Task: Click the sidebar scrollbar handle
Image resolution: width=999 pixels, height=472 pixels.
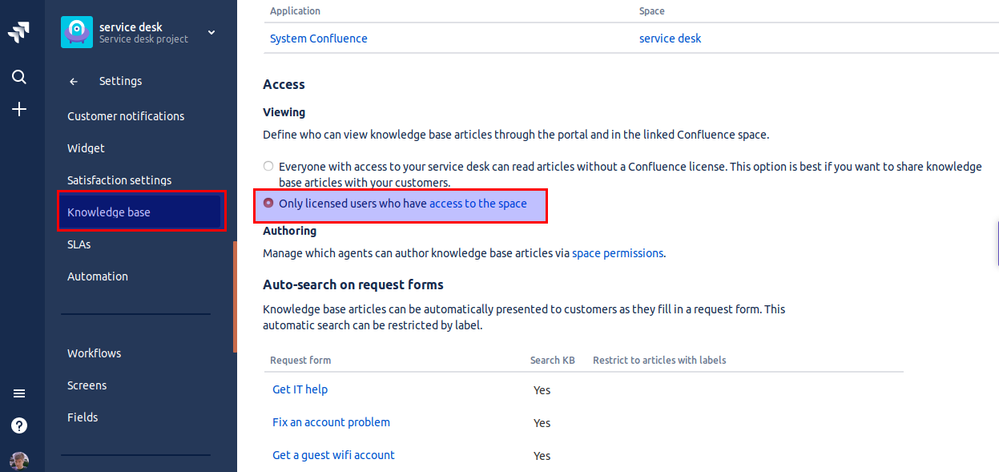Action: tap(234, 295)
